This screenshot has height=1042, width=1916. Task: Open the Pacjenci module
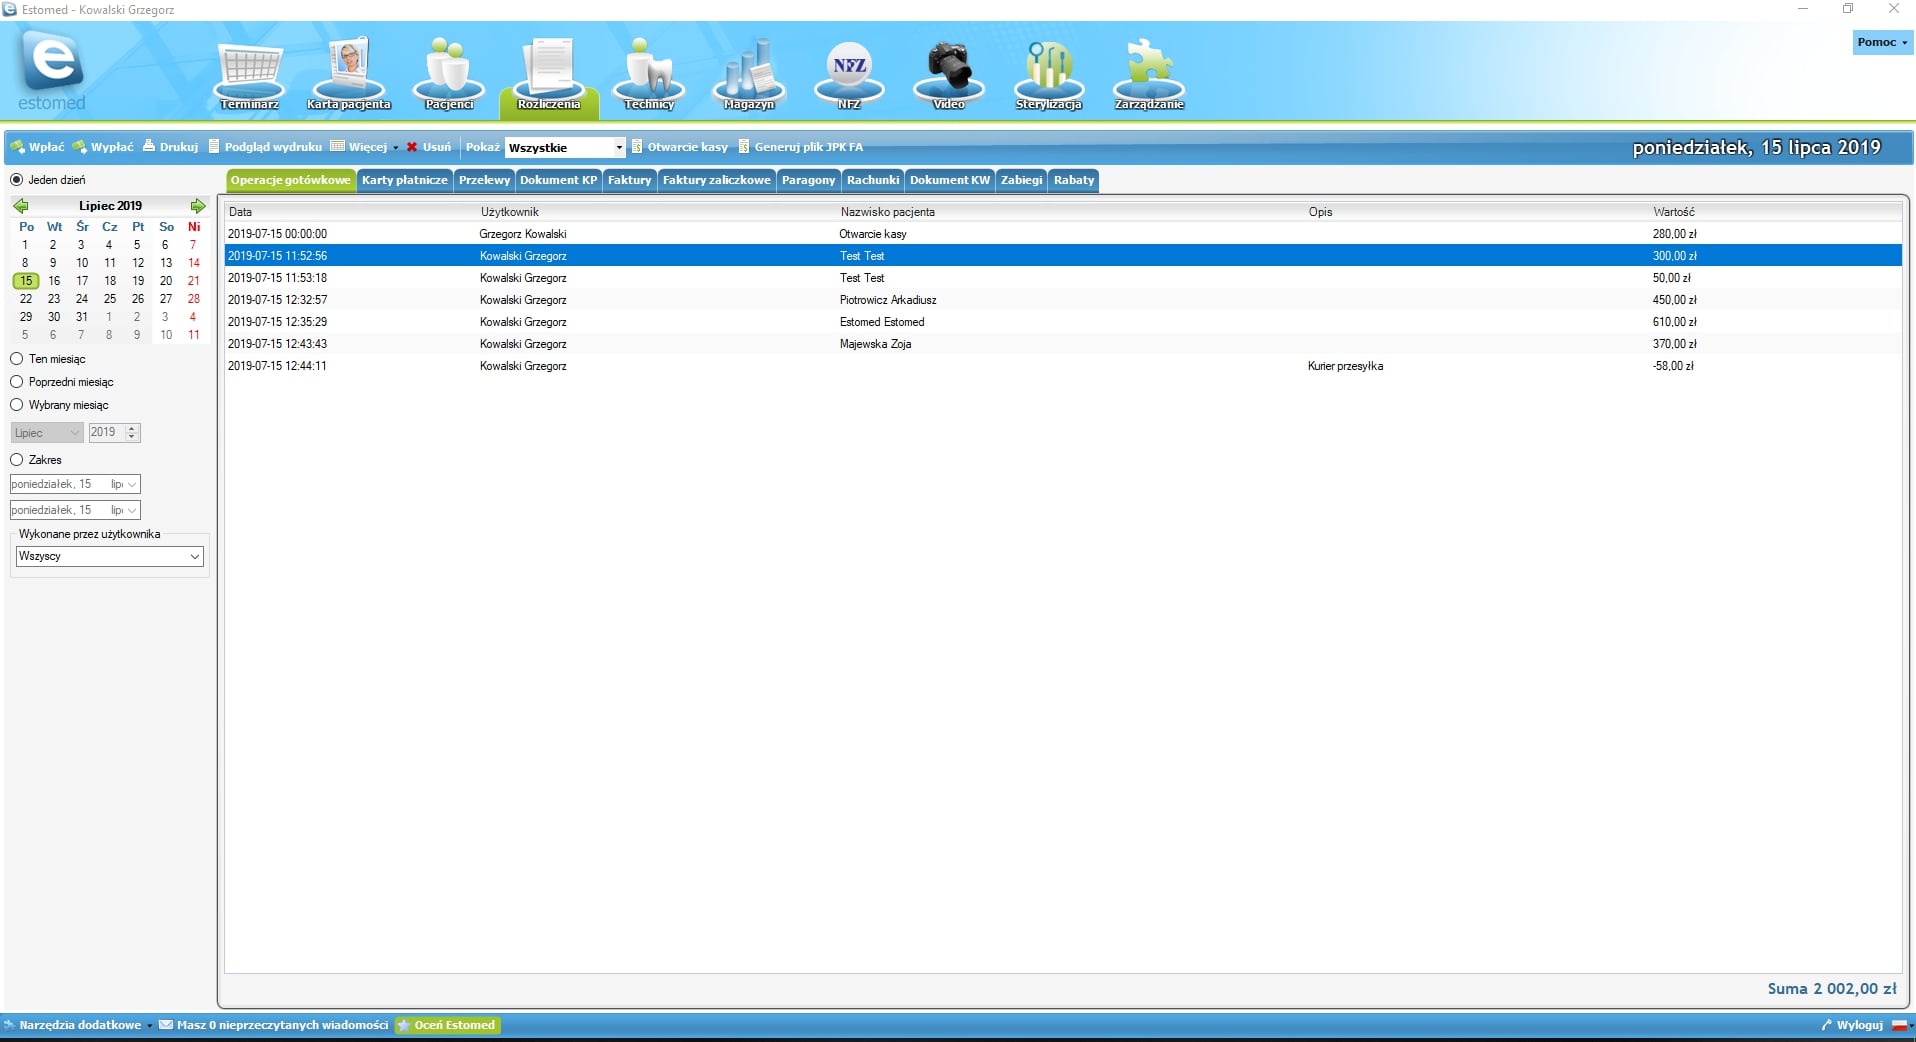tap(449, 75)
